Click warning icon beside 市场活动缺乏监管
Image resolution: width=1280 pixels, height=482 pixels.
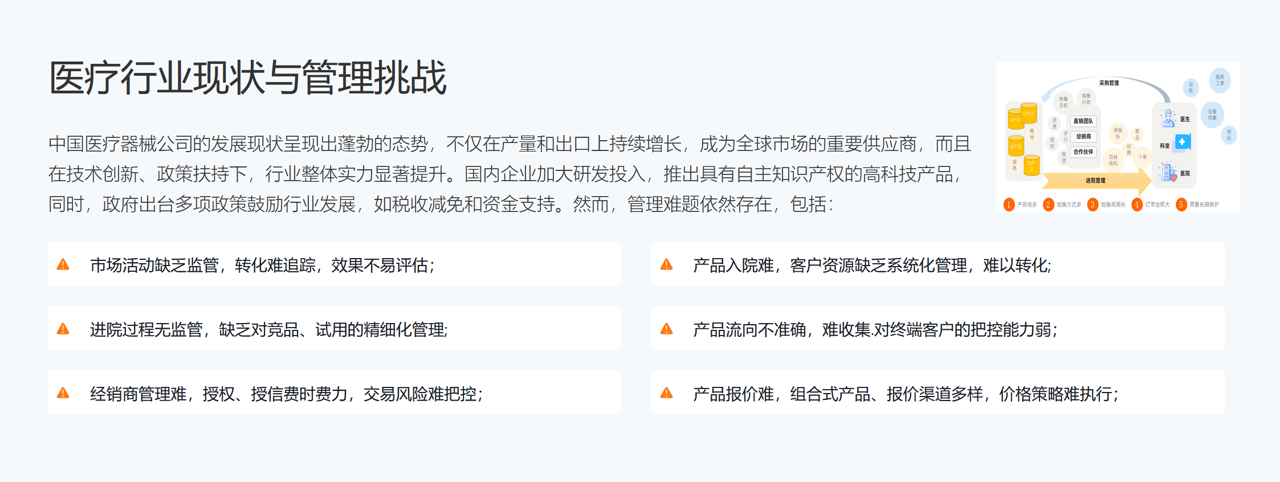pyautogui.click(x=64, y=265)
